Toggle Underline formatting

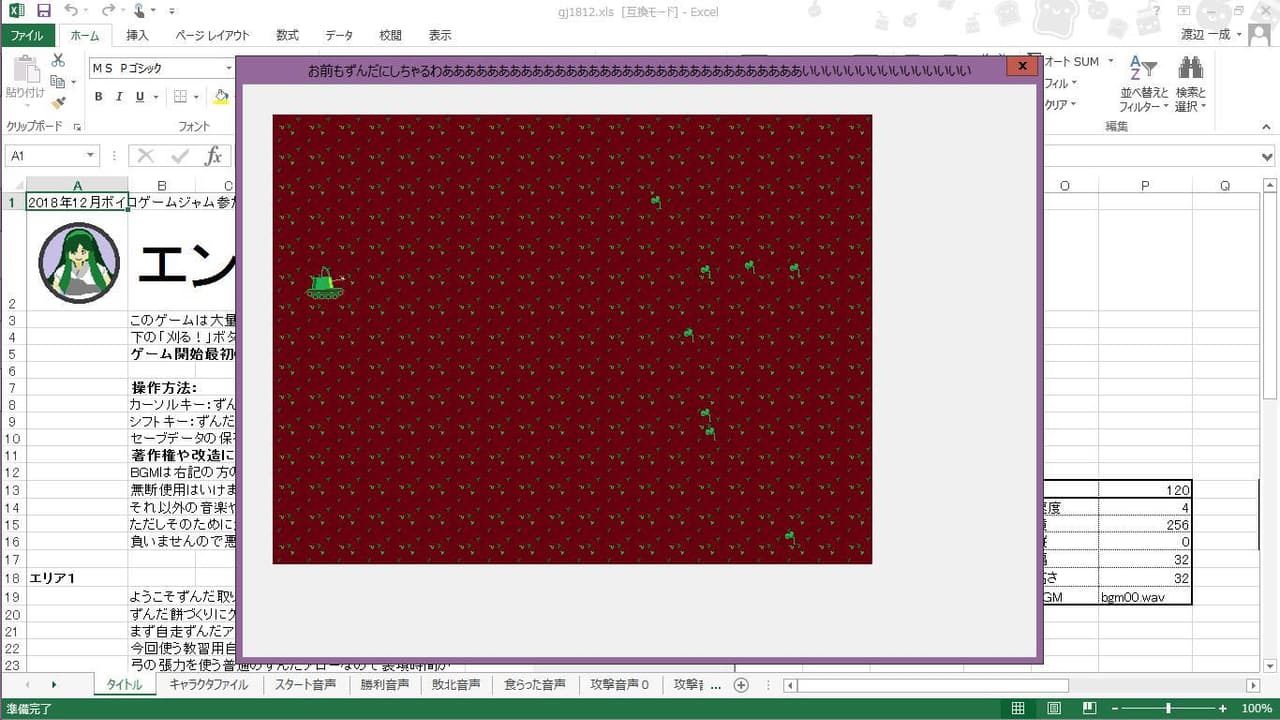(x=140, y=97)
